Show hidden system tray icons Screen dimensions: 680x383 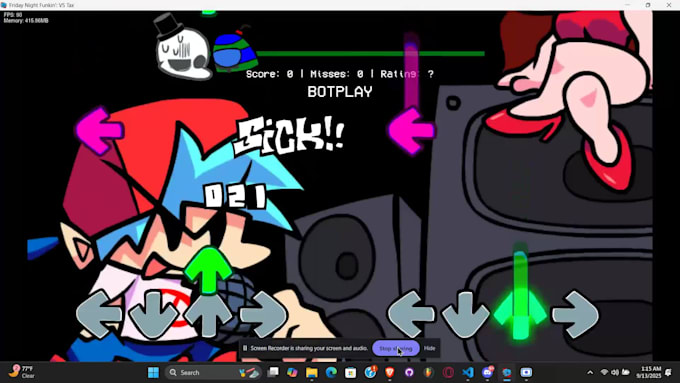pos(590,373)
